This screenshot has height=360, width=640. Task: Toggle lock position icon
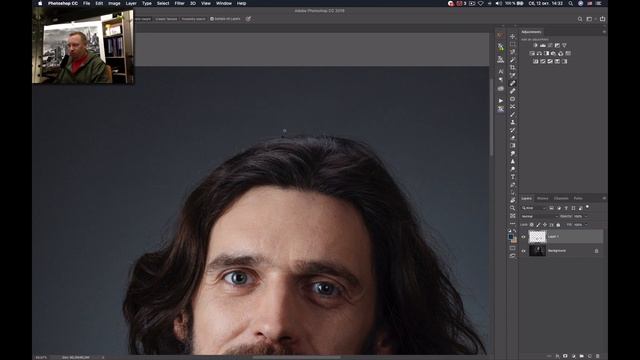545,224
